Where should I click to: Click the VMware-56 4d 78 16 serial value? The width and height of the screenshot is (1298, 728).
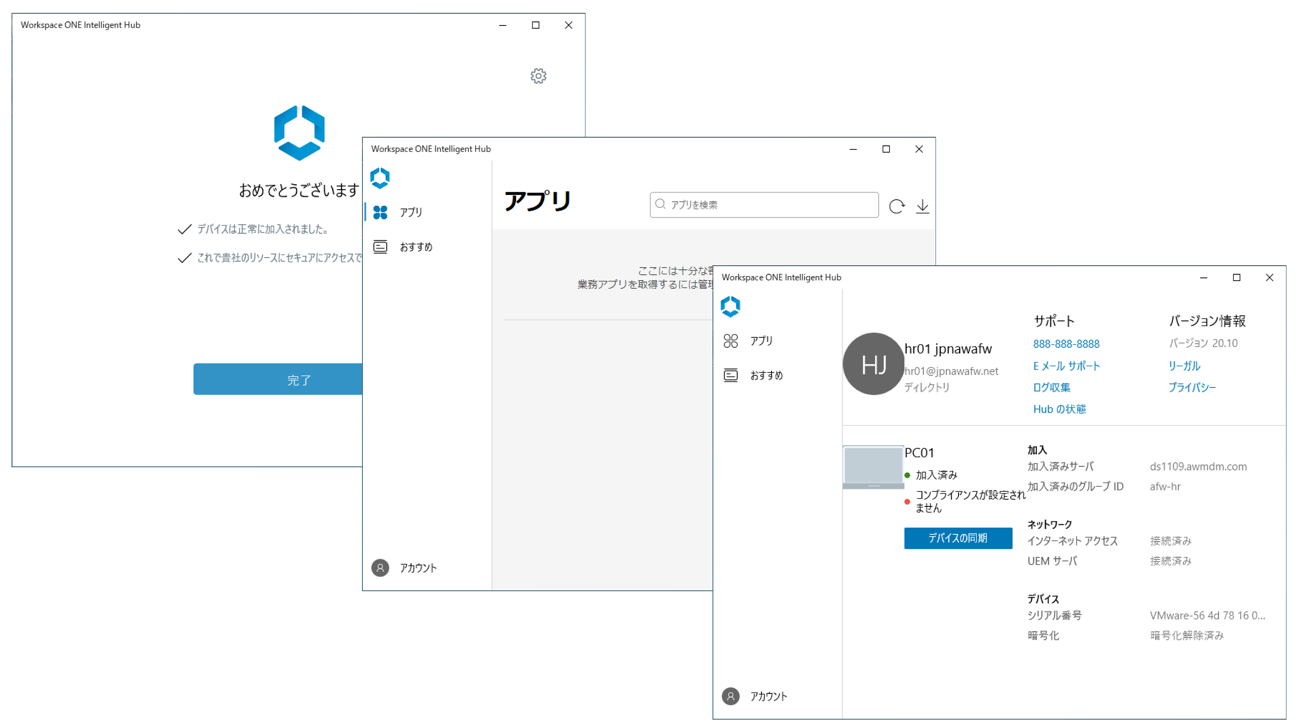pos(1207,616)
